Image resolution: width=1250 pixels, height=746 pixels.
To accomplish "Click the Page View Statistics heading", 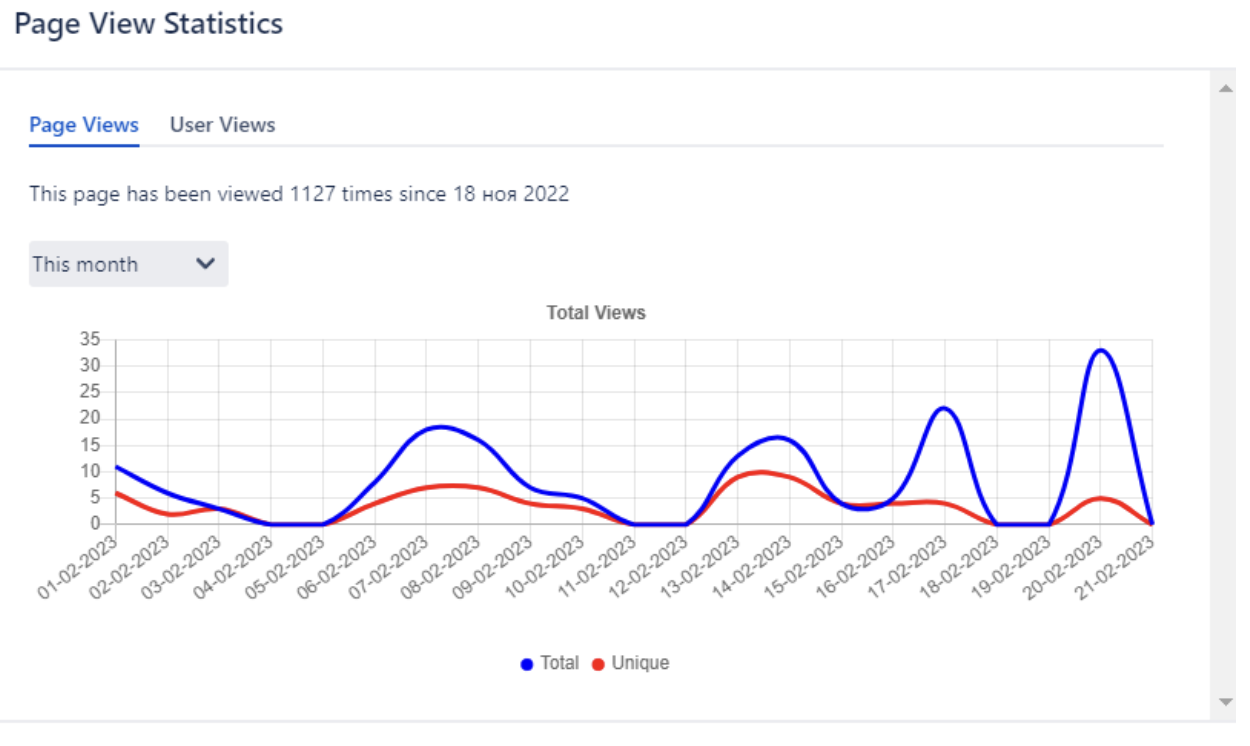I will (x=149, y=23).
